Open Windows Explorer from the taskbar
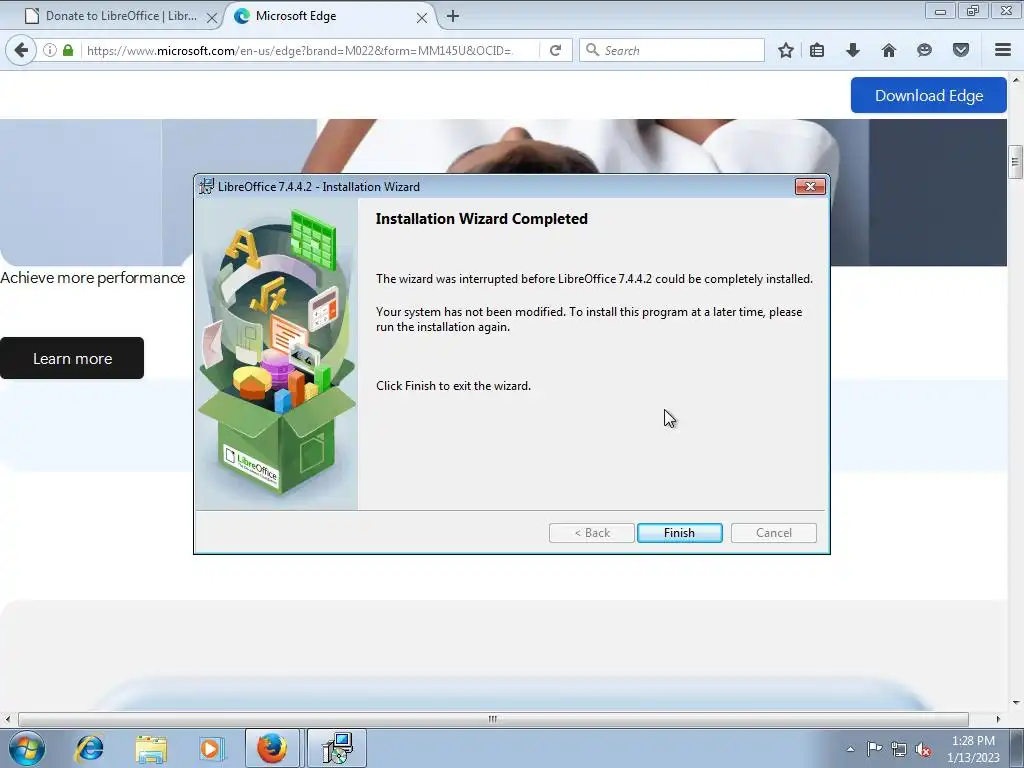This screenshot has height=768, width=1024. point(151,748)
